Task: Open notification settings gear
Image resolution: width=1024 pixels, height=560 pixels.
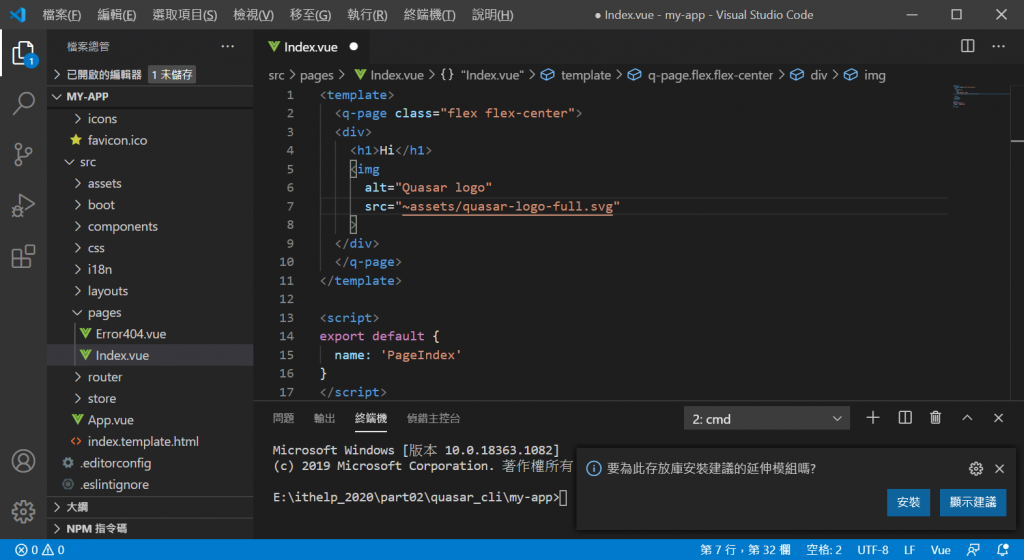Action: click(x=976, y=469)
